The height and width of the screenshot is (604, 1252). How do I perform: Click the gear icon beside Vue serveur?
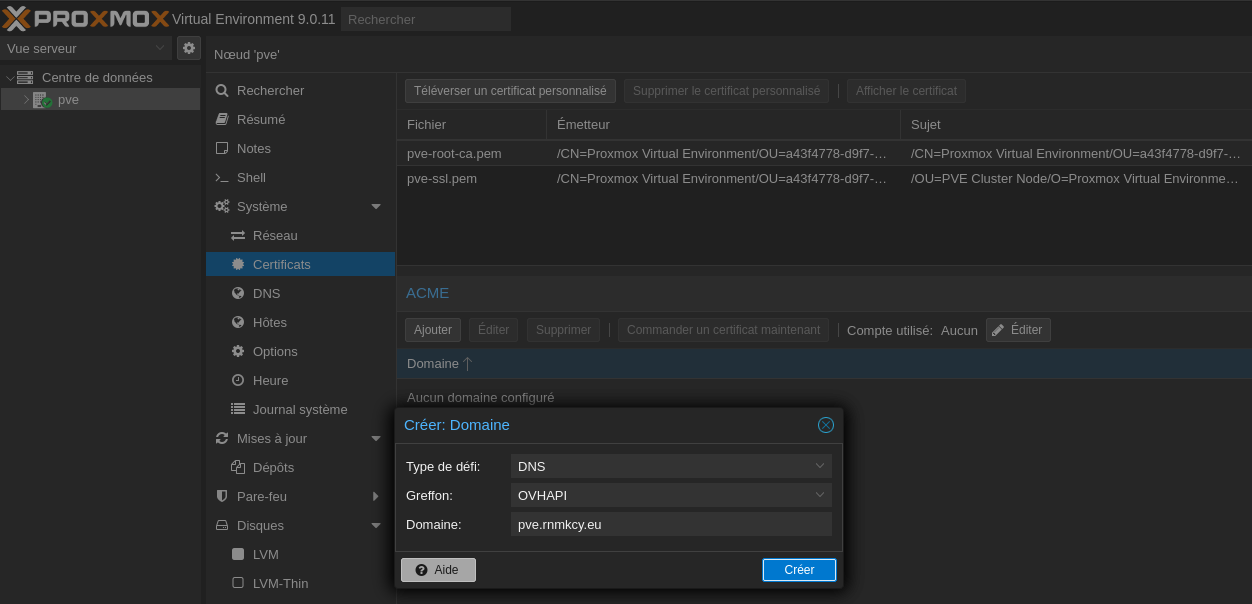[x=188, y=48]
